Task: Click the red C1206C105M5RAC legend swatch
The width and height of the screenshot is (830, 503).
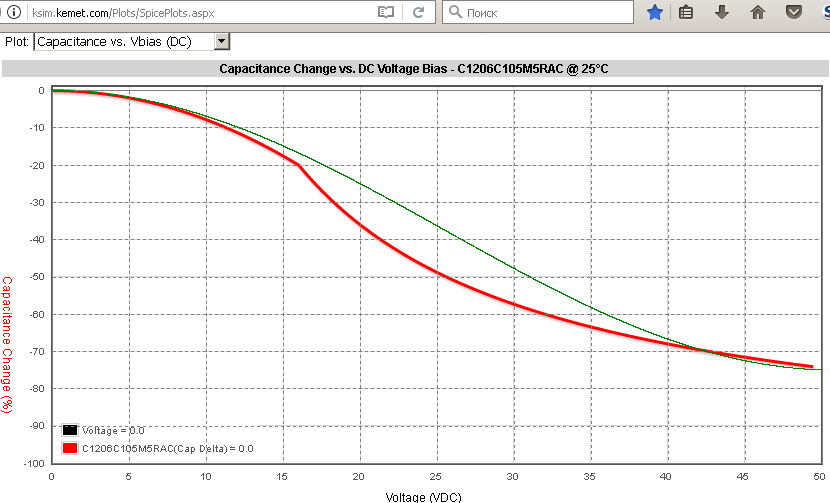Action: point(70,449)
